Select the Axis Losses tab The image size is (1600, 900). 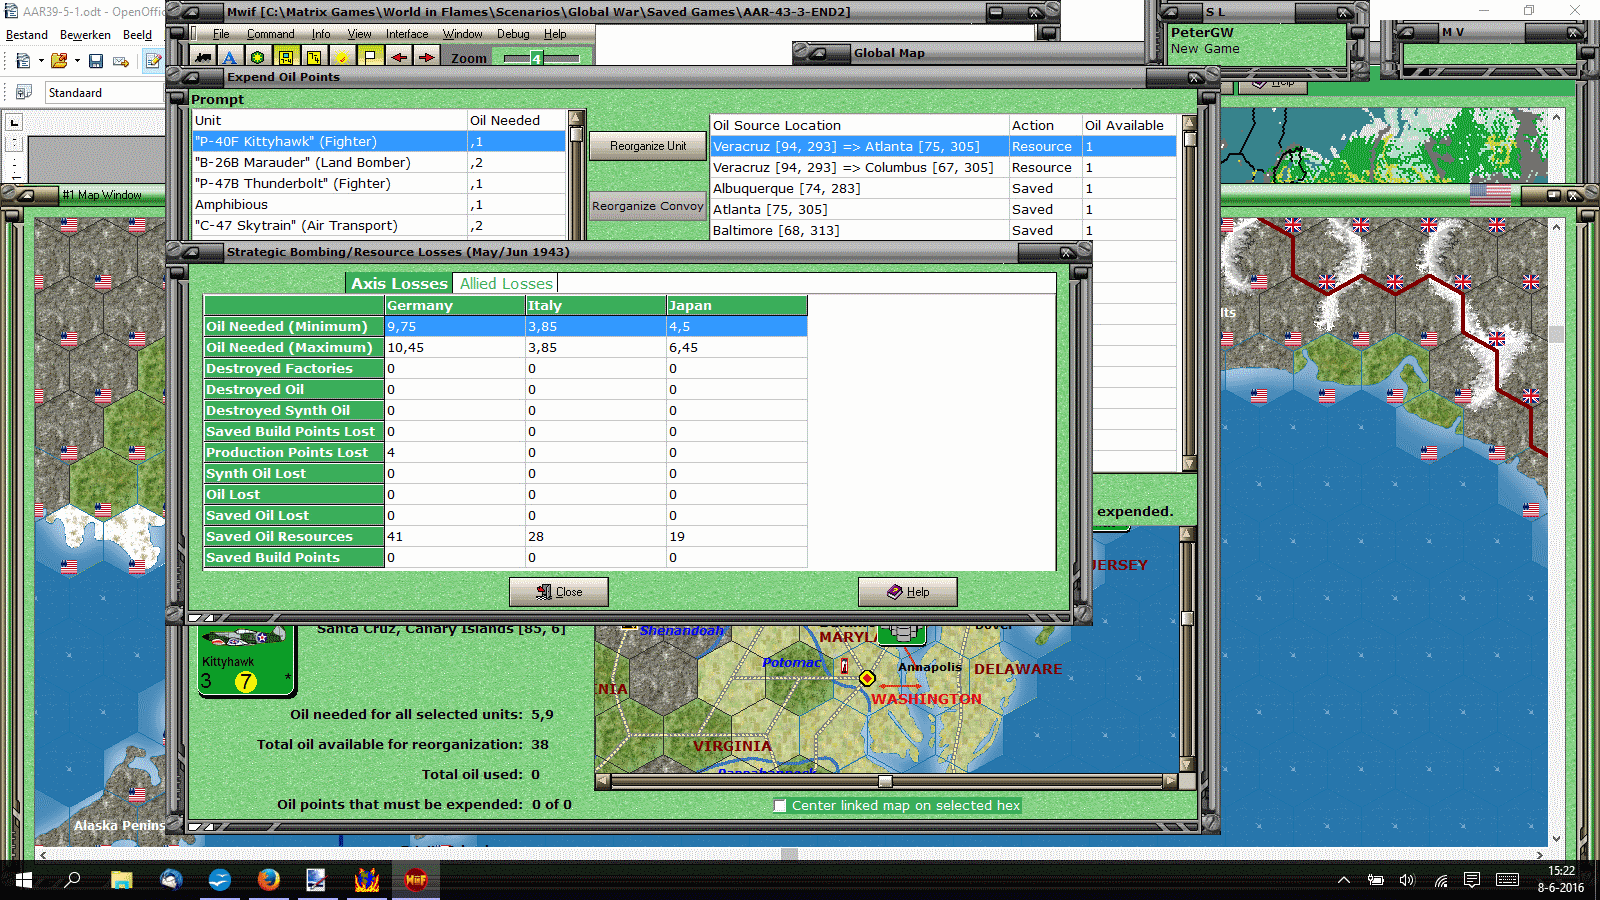(399, 284)
